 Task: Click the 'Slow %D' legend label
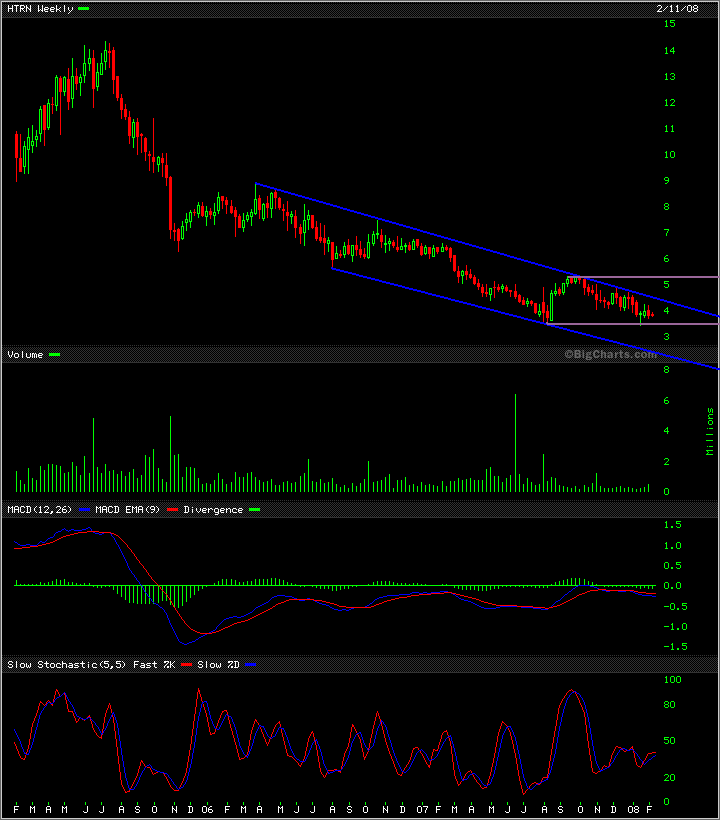click(218, 664)
